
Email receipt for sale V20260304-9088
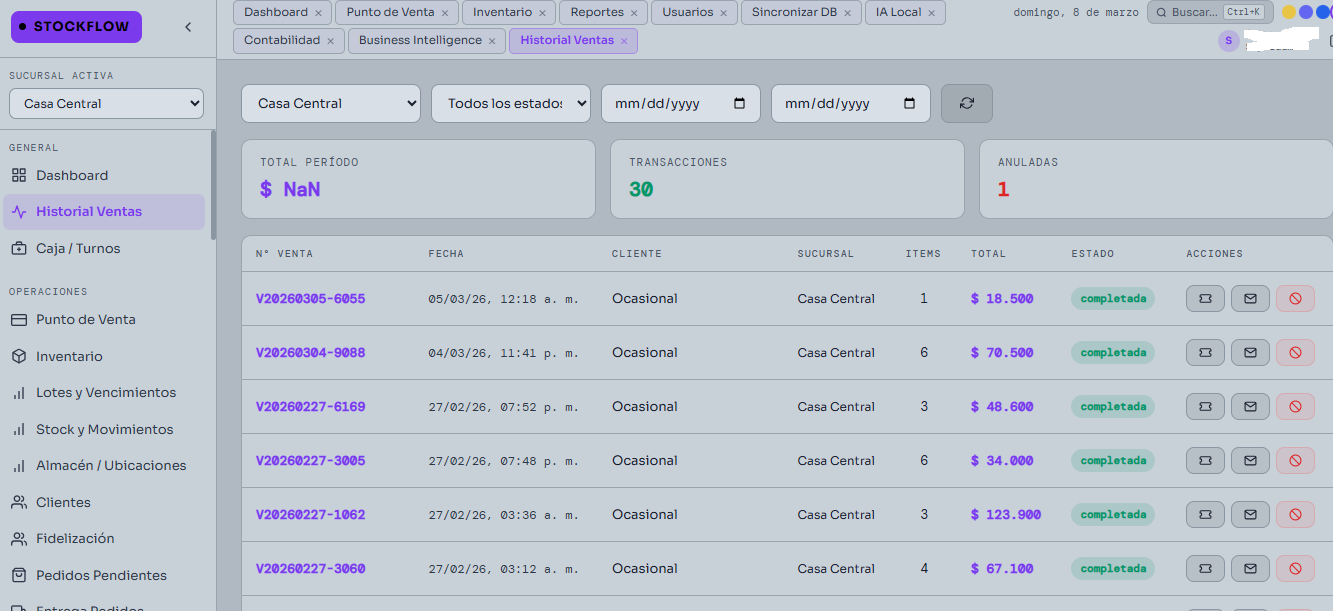pyautogui.click(x=1250, y=353)
